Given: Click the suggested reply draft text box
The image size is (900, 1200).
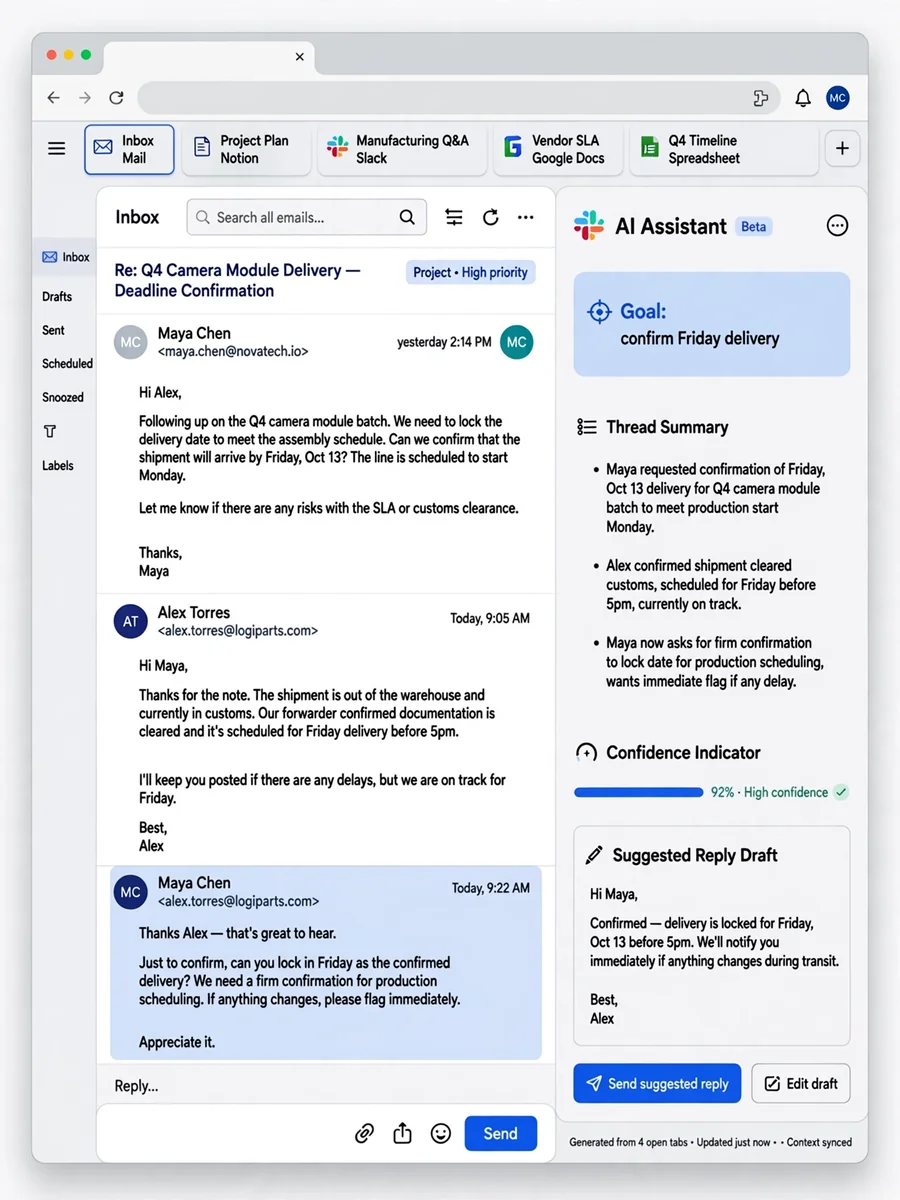Looking at the screenshot, I should point(712,935).
